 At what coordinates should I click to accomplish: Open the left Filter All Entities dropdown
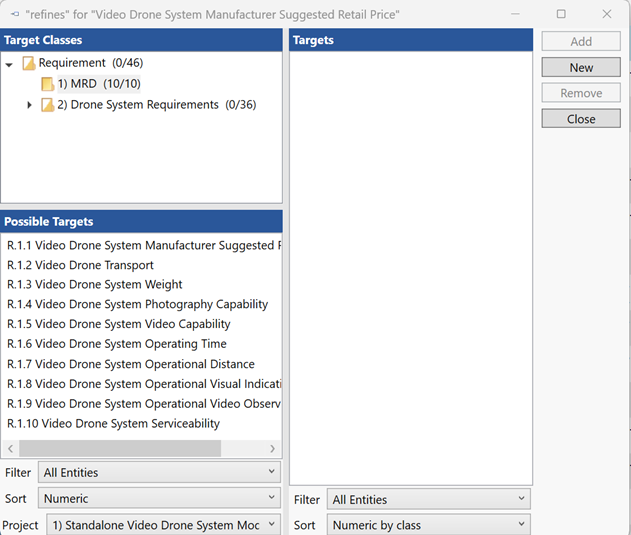coord(159,472)
